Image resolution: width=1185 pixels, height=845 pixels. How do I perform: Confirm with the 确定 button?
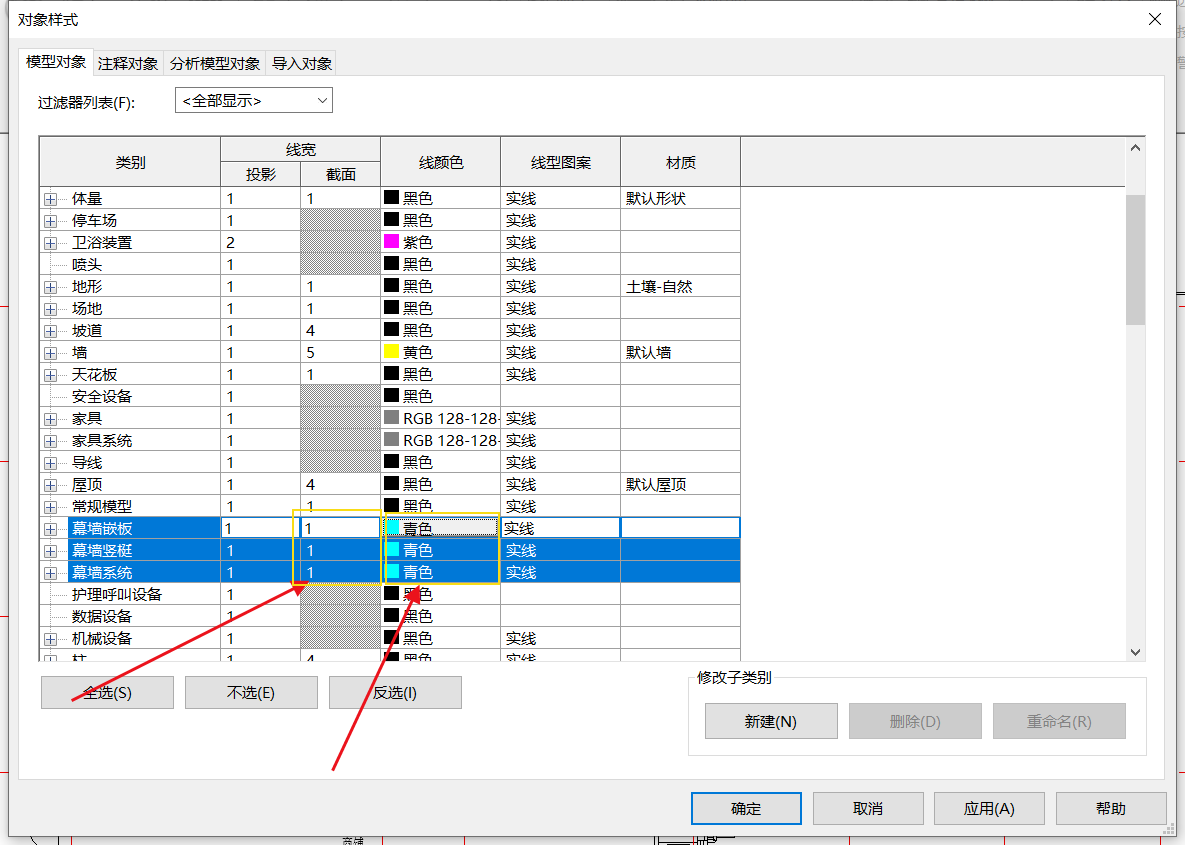coord(746,809)
